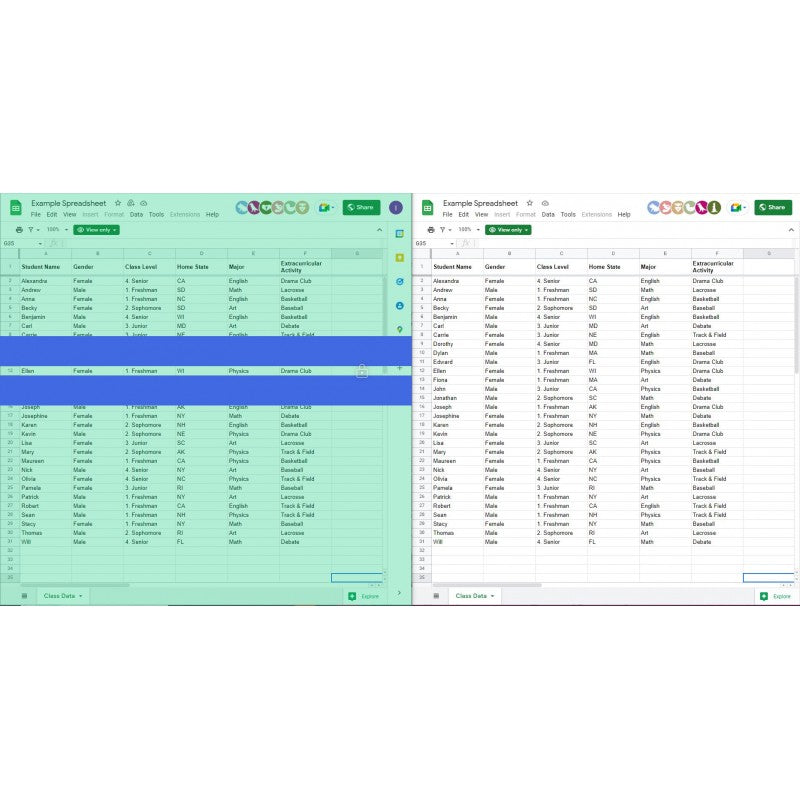
Task: Click the Explore button in the right window
Action: point(775,596)
